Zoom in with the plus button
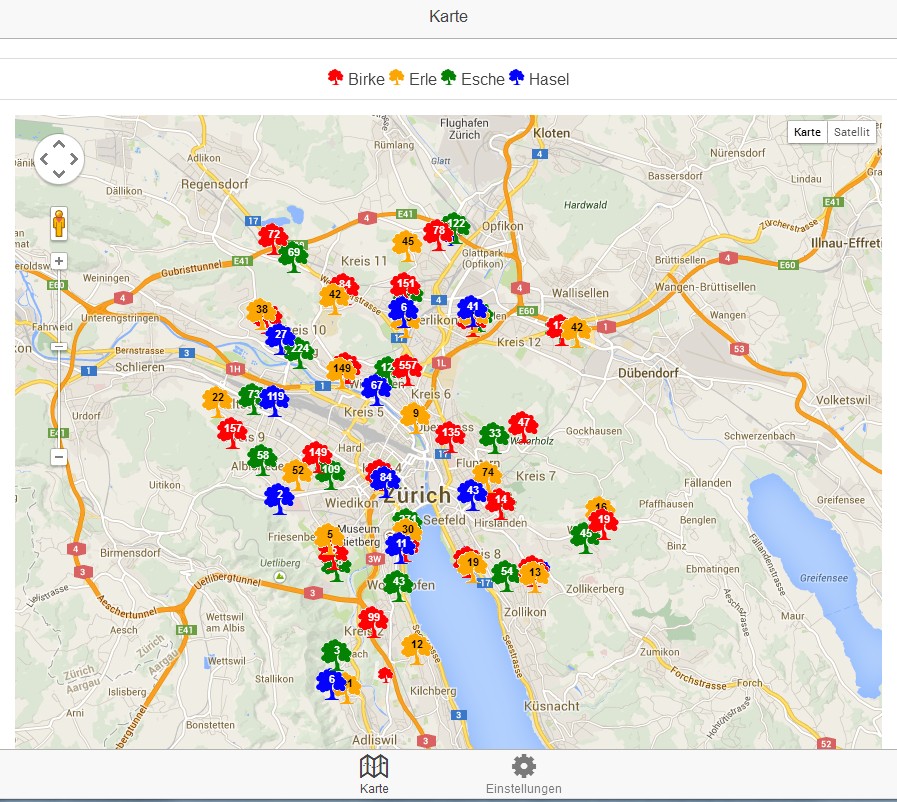This screenshot has width=897, height=802. click(x=59, y=261)
